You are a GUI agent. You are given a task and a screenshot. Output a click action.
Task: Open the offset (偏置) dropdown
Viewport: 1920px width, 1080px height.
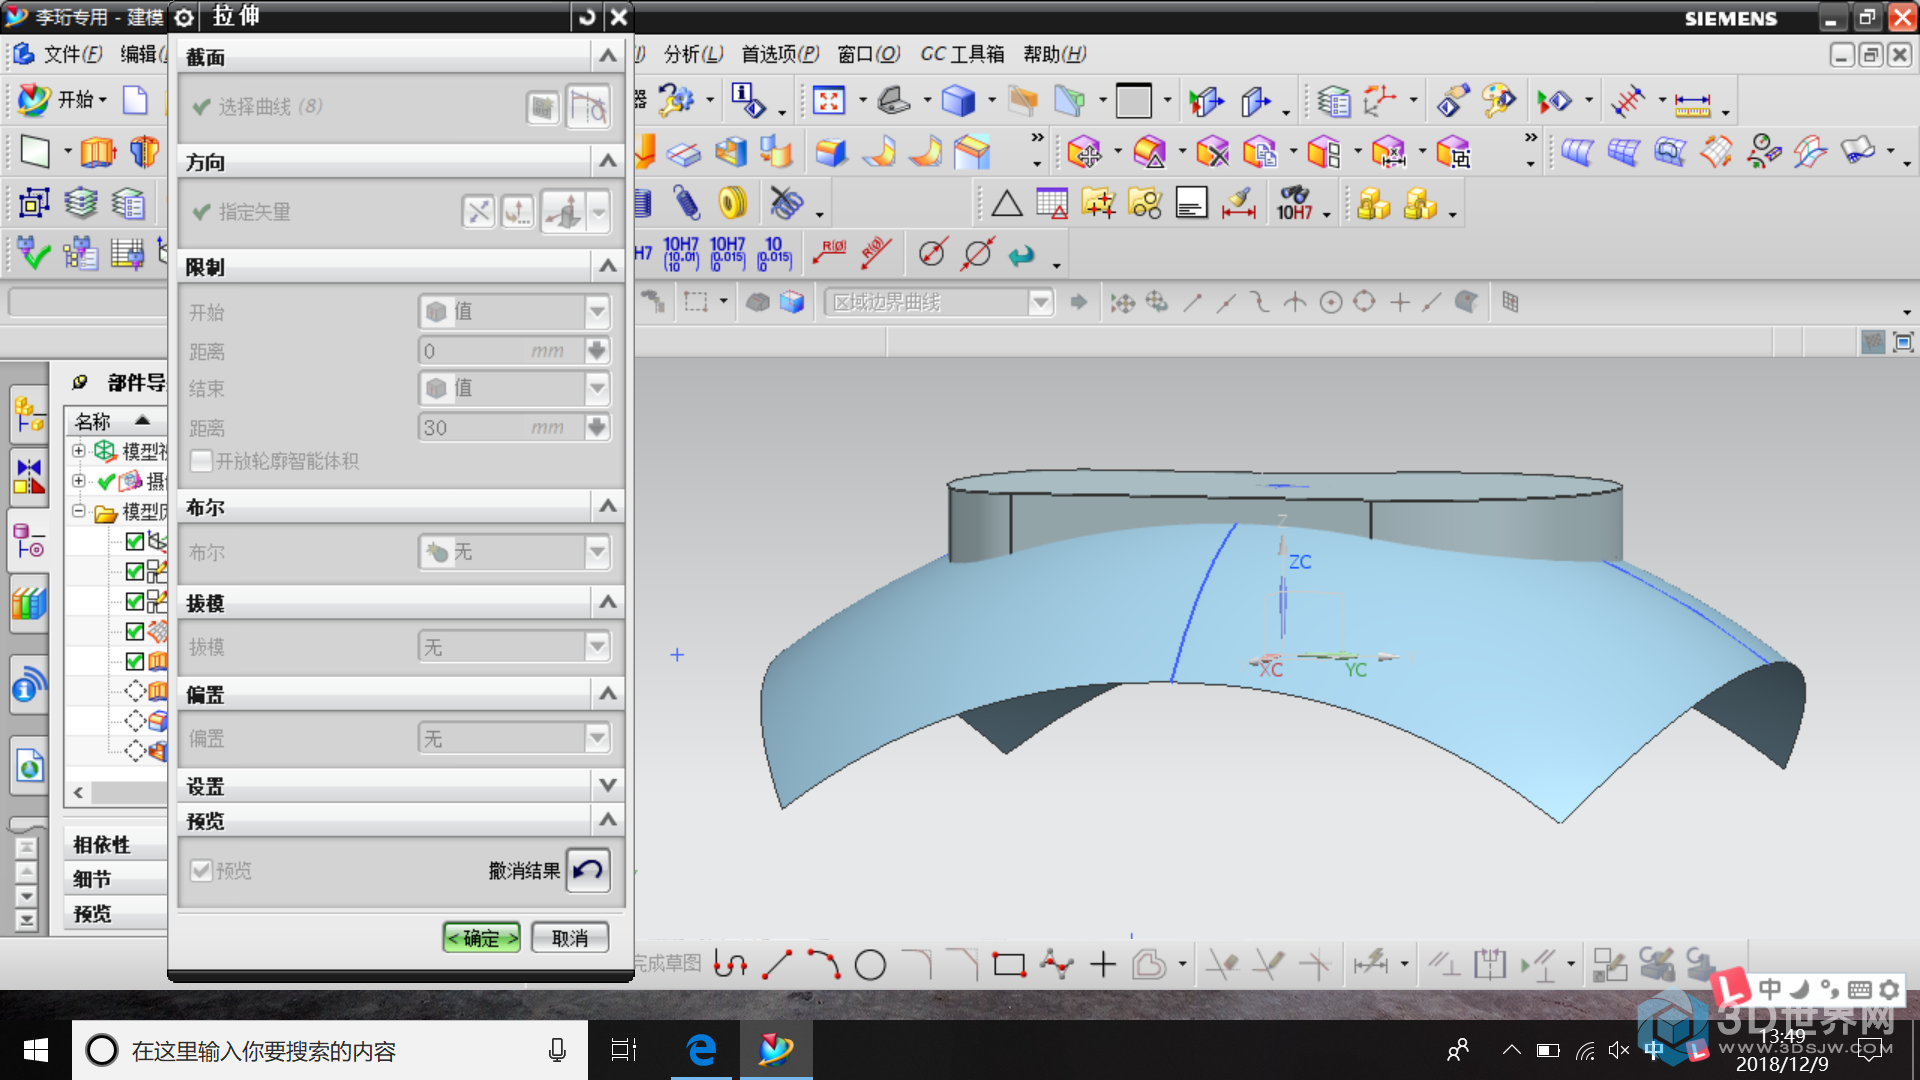coord(514,739)
